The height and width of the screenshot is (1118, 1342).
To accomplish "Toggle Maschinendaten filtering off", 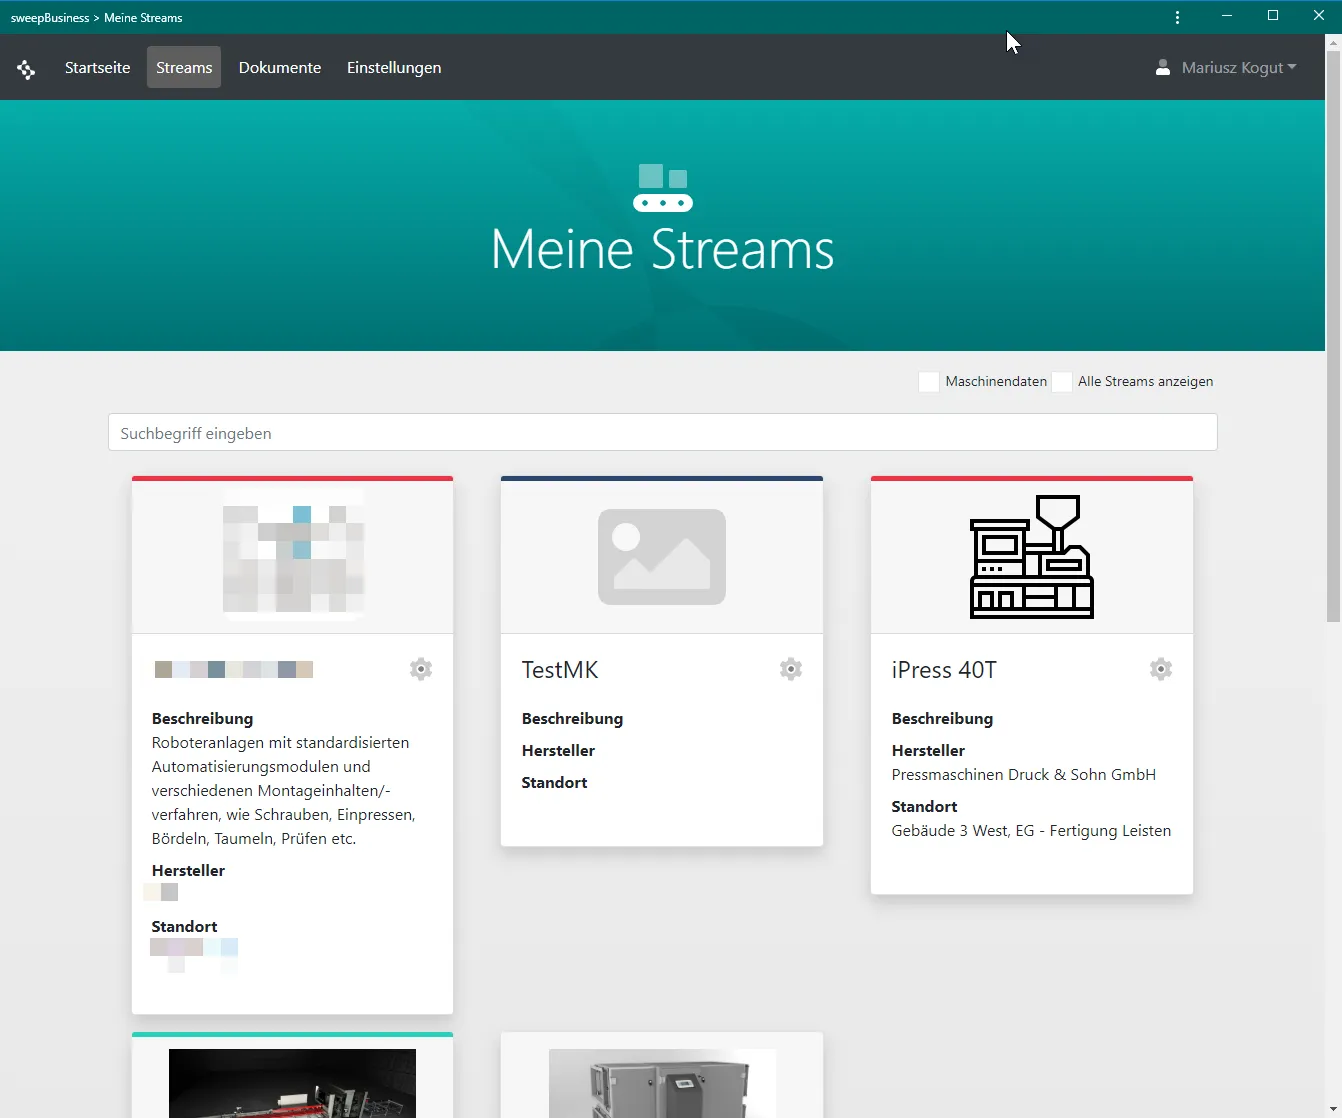I will click(928, 381).
